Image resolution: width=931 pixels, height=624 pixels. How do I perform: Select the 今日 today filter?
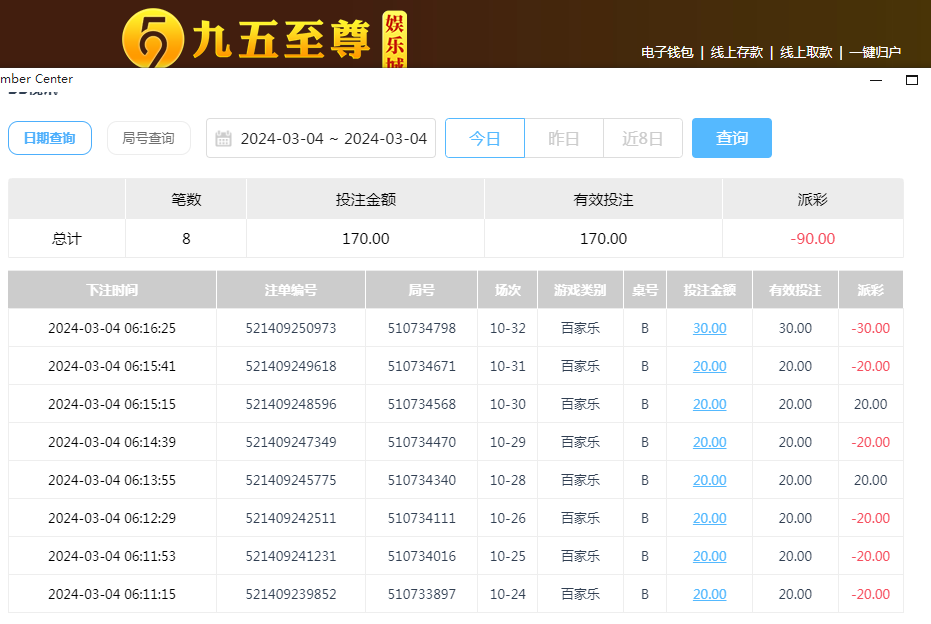click(485, 138)
